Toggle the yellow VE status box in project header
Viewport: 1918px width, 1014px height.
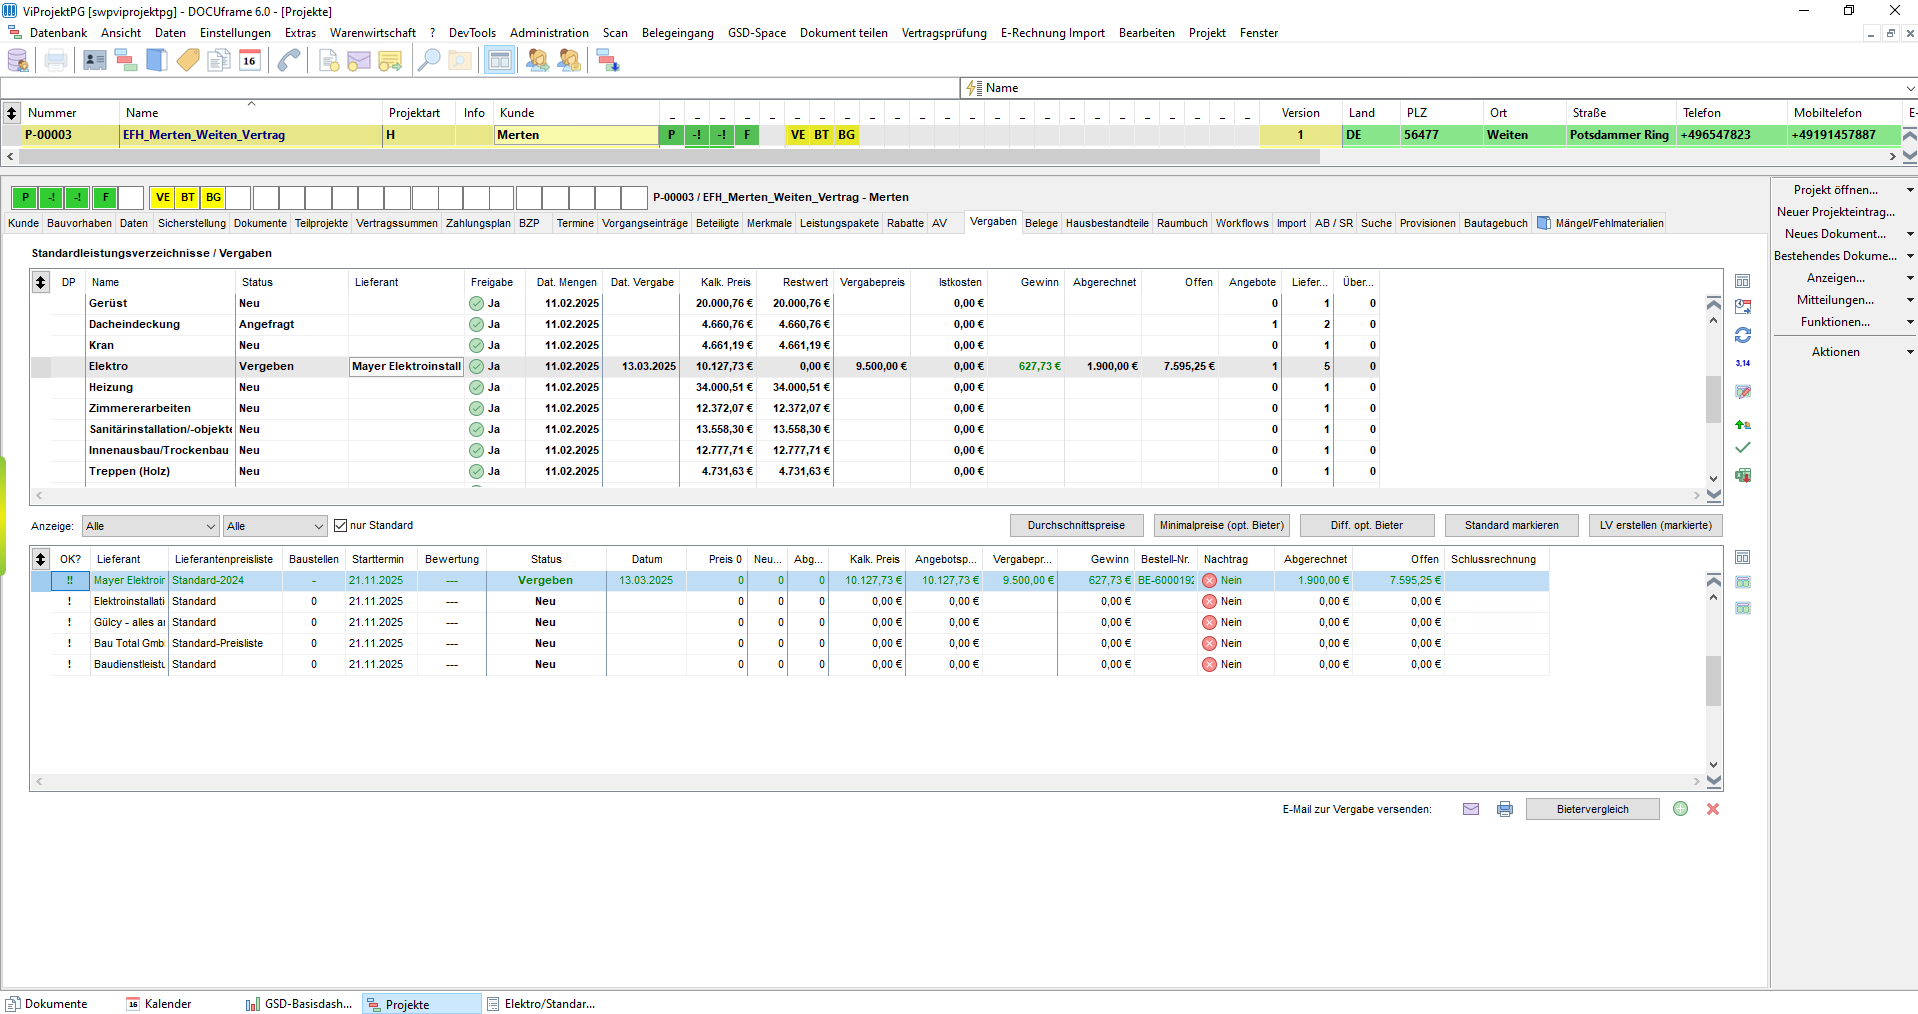(x=162, y=197)
